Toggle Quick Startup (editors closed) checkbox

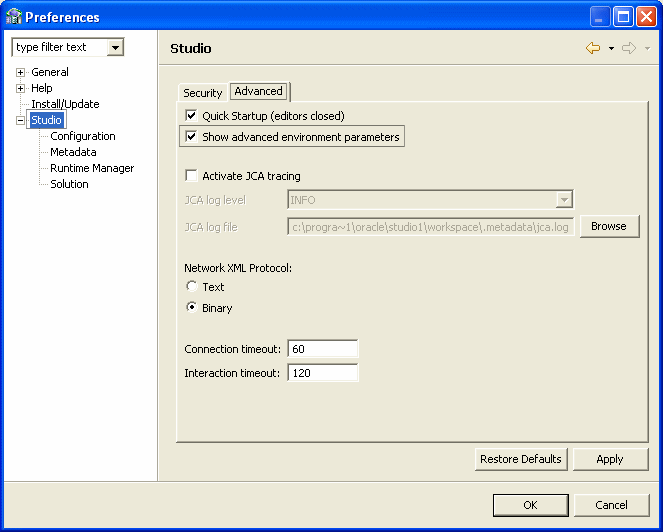191,116
